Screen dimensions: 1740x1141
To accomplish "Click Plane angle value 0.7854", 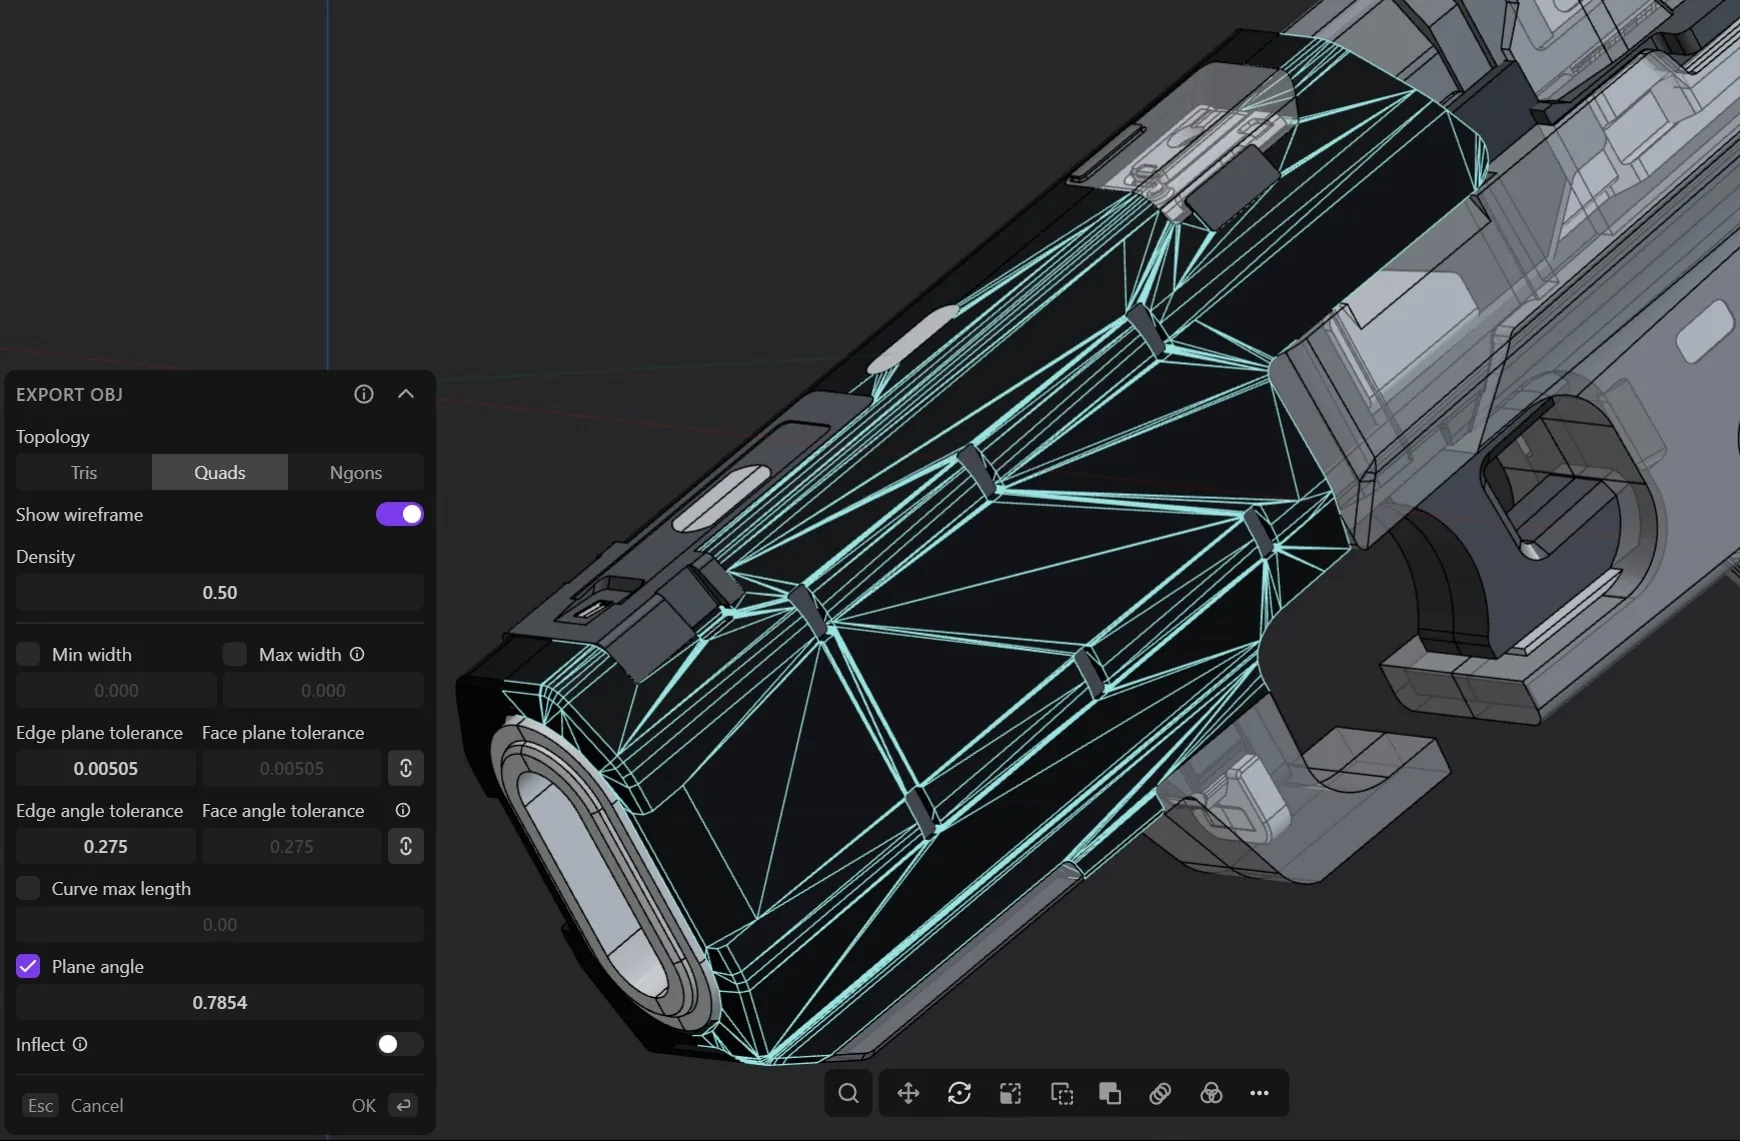I will 220,1002.
